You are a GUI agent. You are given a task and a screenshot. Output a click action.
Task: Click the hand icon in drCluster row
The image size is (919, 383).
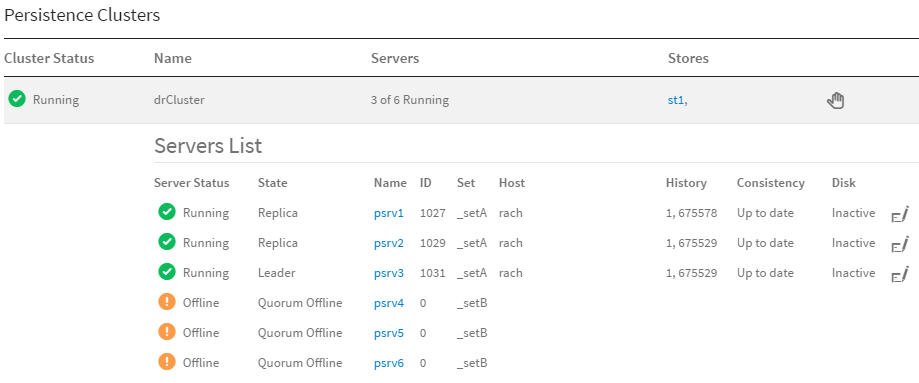coord(835,100)
